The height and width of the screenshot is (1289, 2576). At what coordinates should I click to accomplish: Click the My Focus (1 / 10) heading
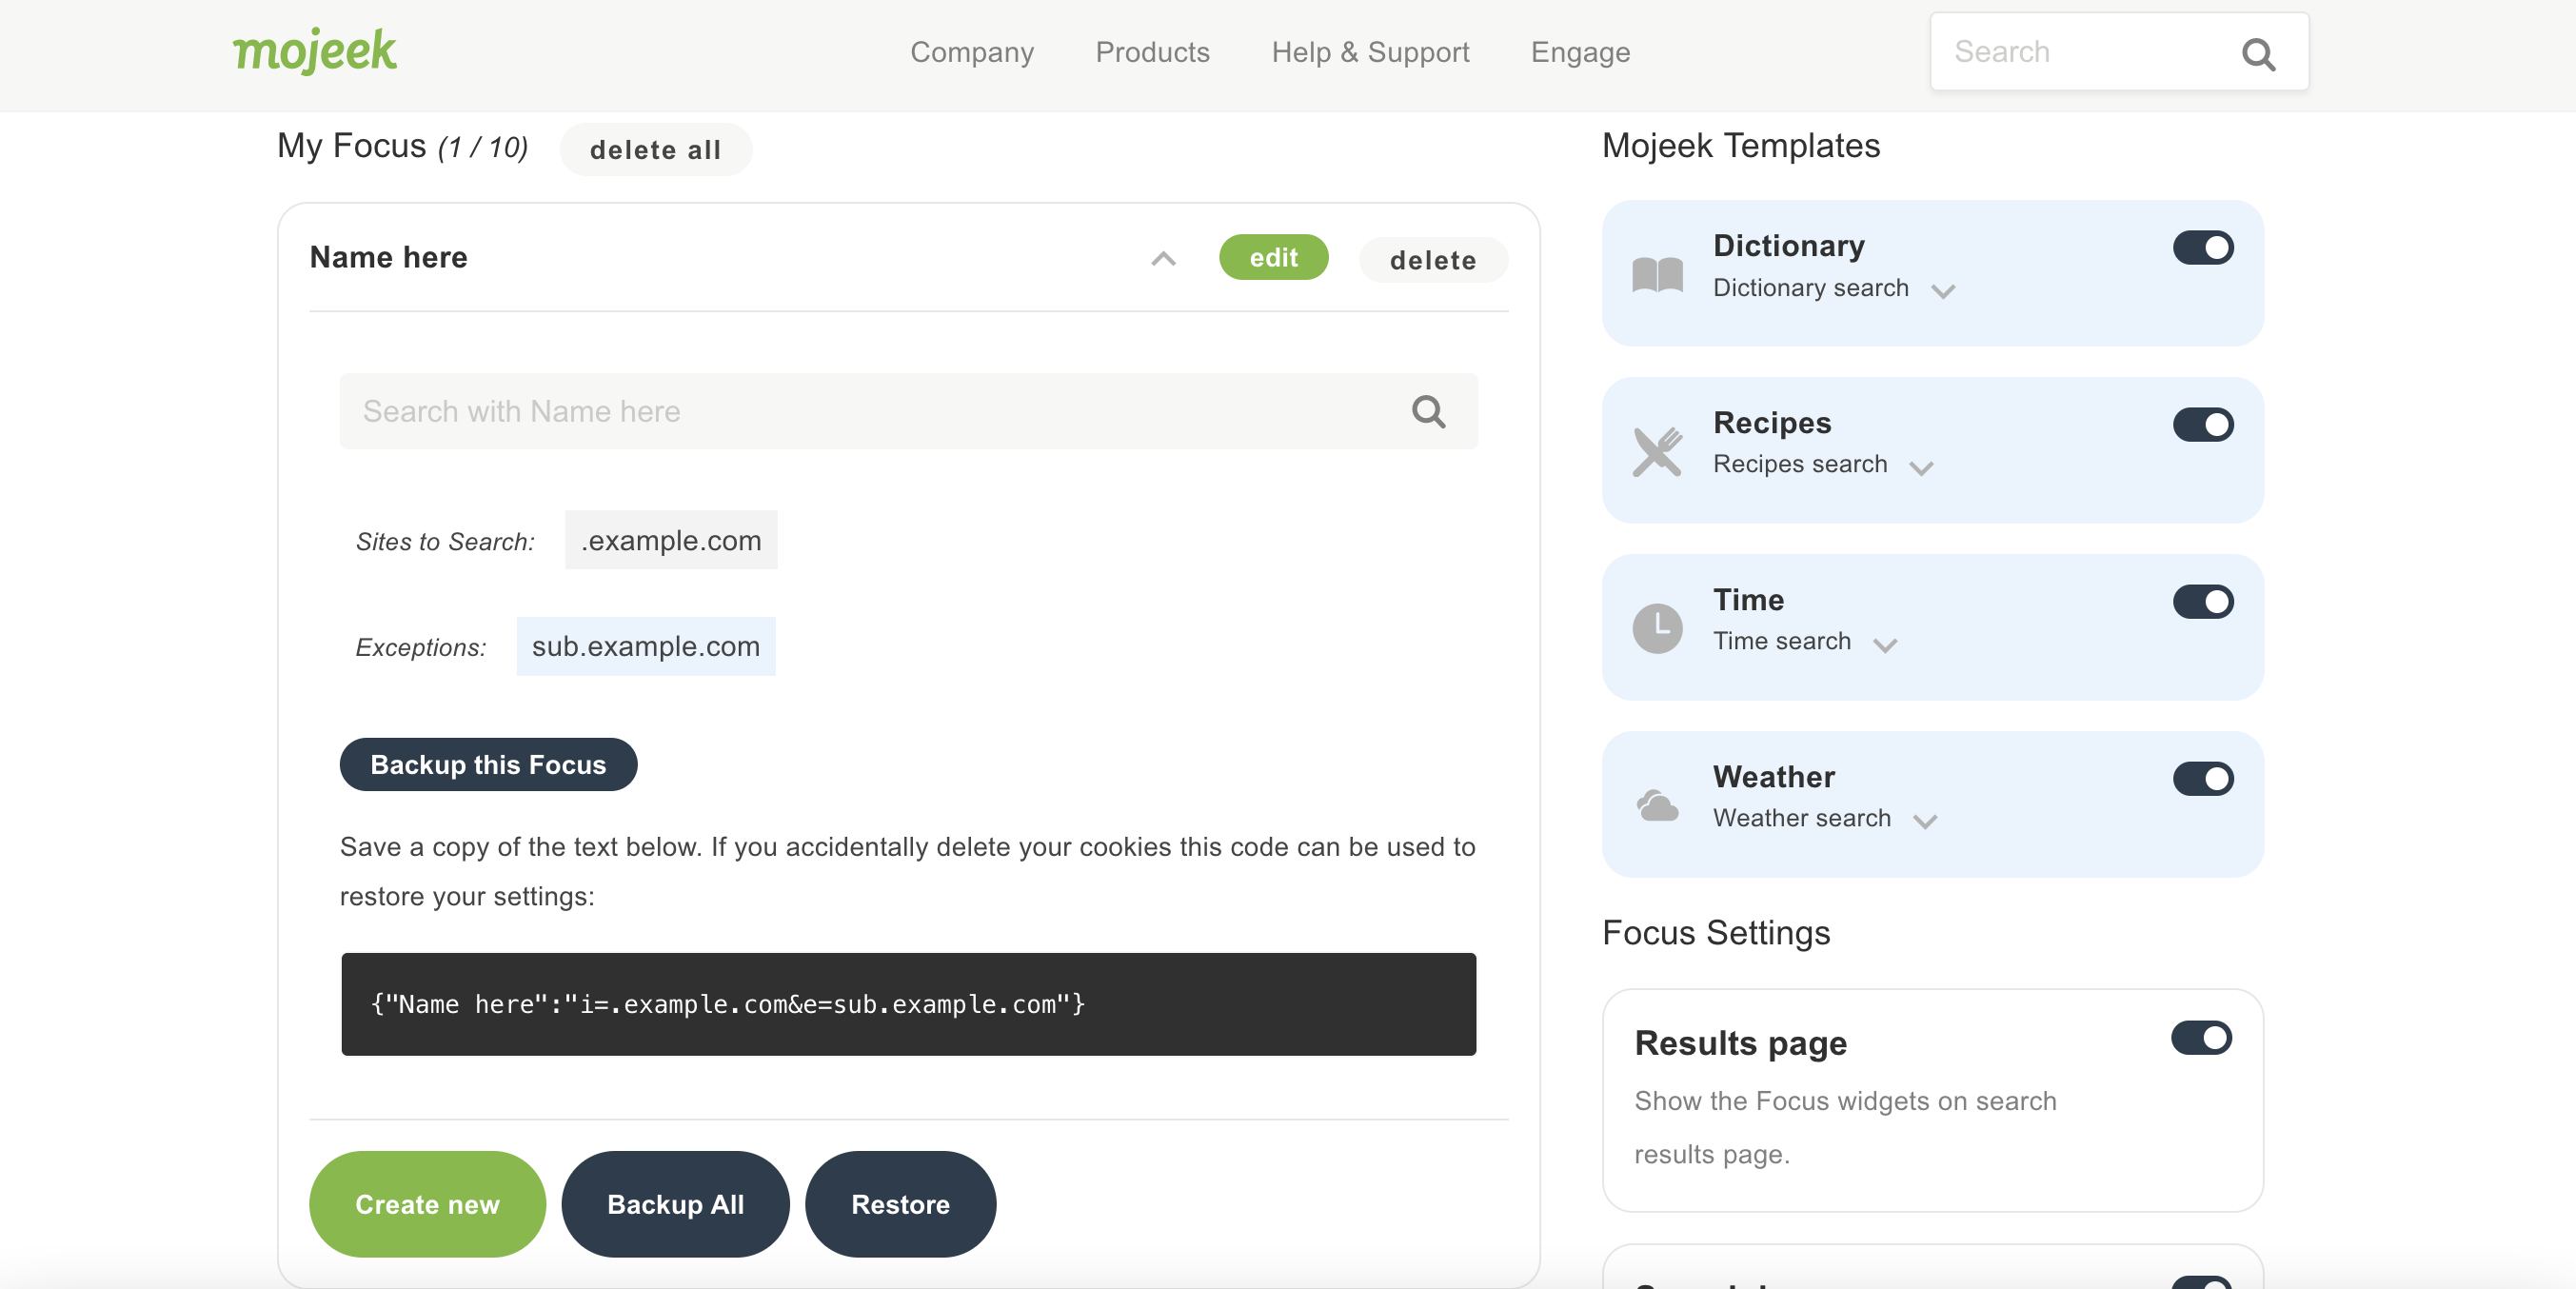click(402, 146)
